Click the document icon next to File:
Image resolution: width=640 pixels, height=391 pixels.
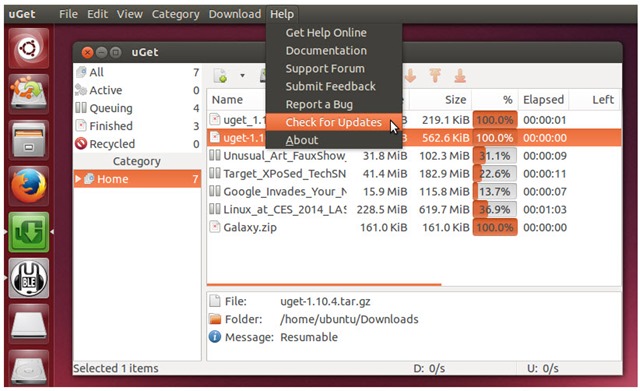tap(215, 301)
